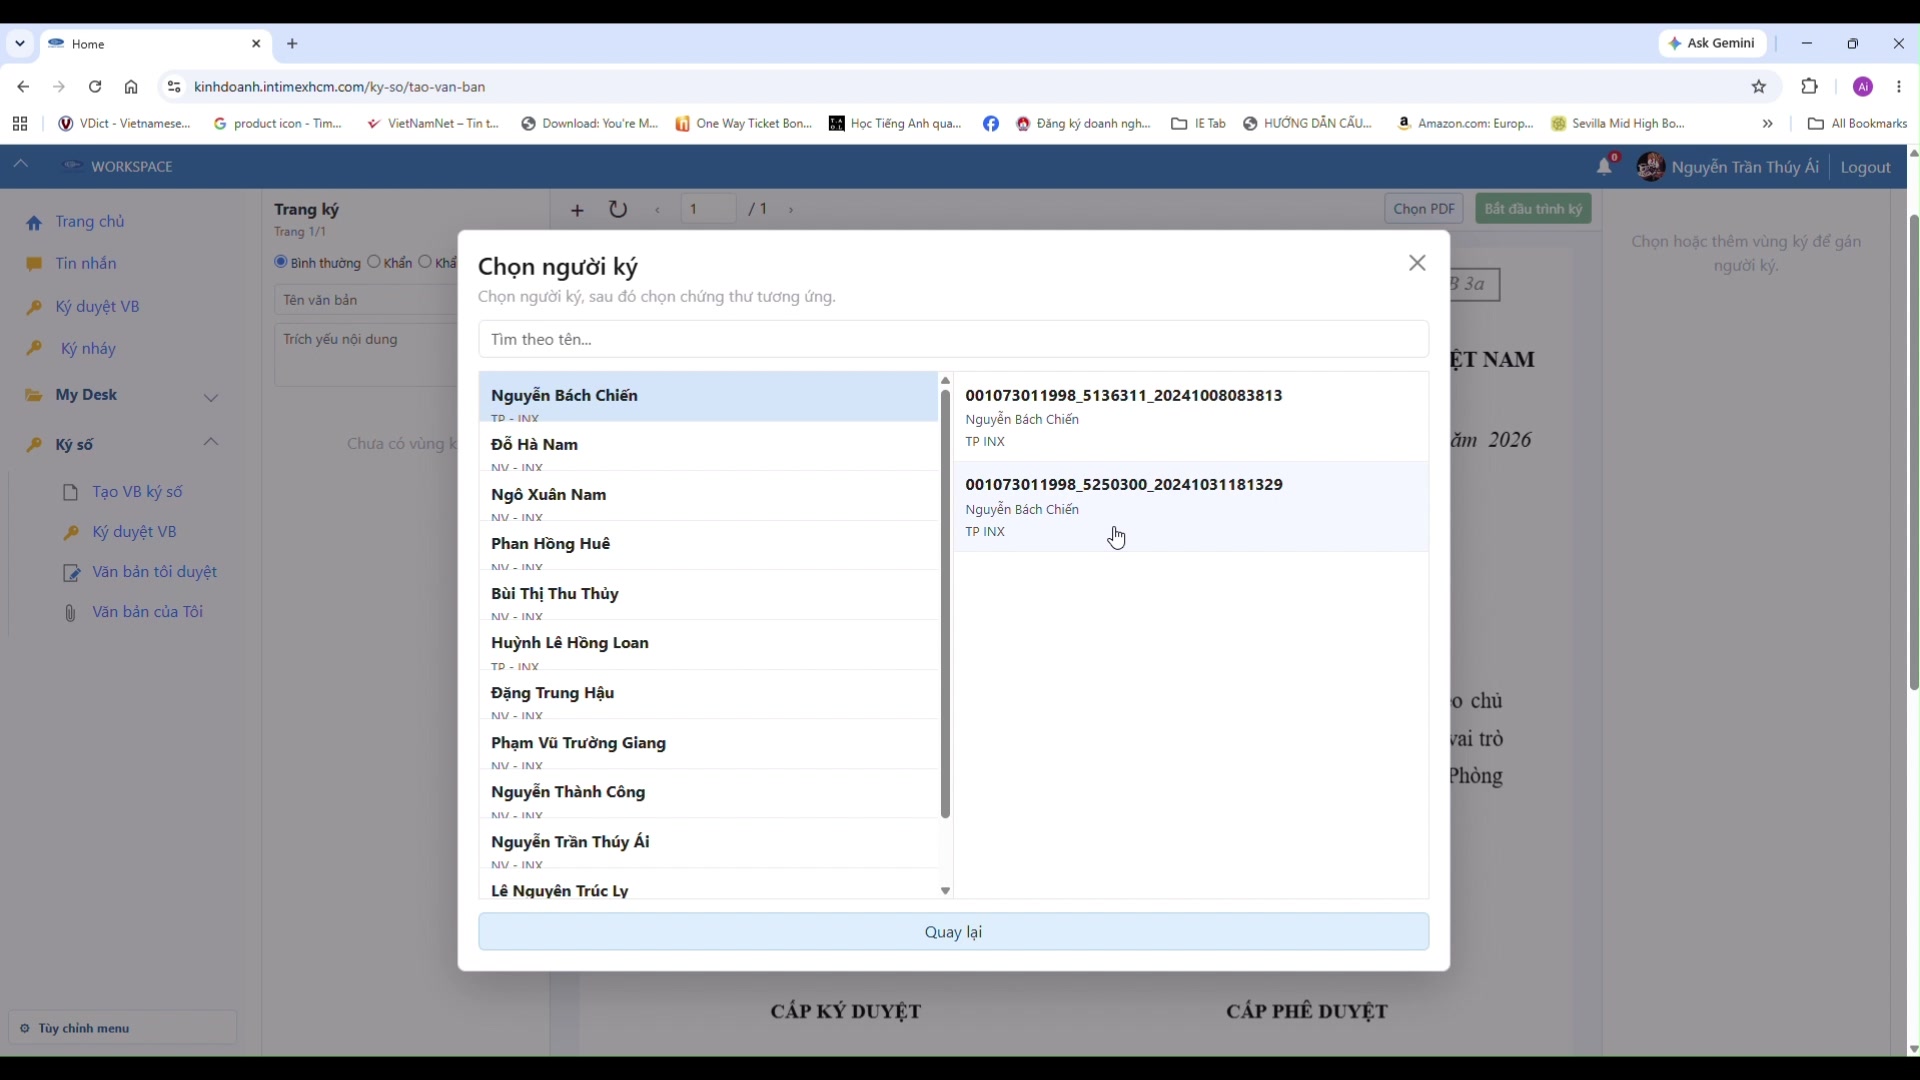Click the Logout link
This screenshot has height=1080, width=1920.
1865,168
